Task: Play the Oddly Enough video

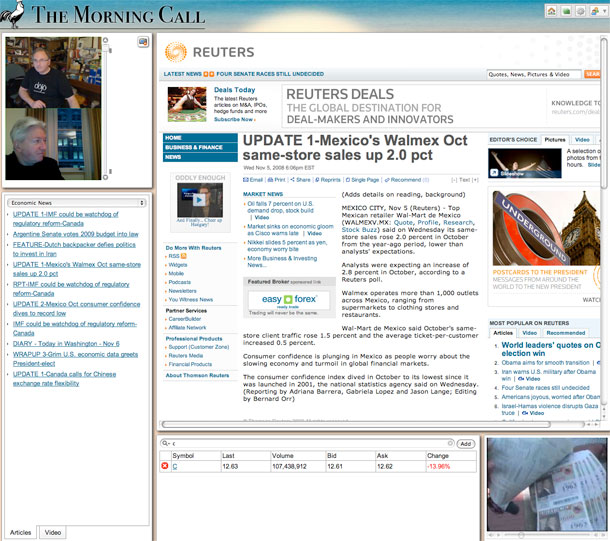Action: click(199, 200)
